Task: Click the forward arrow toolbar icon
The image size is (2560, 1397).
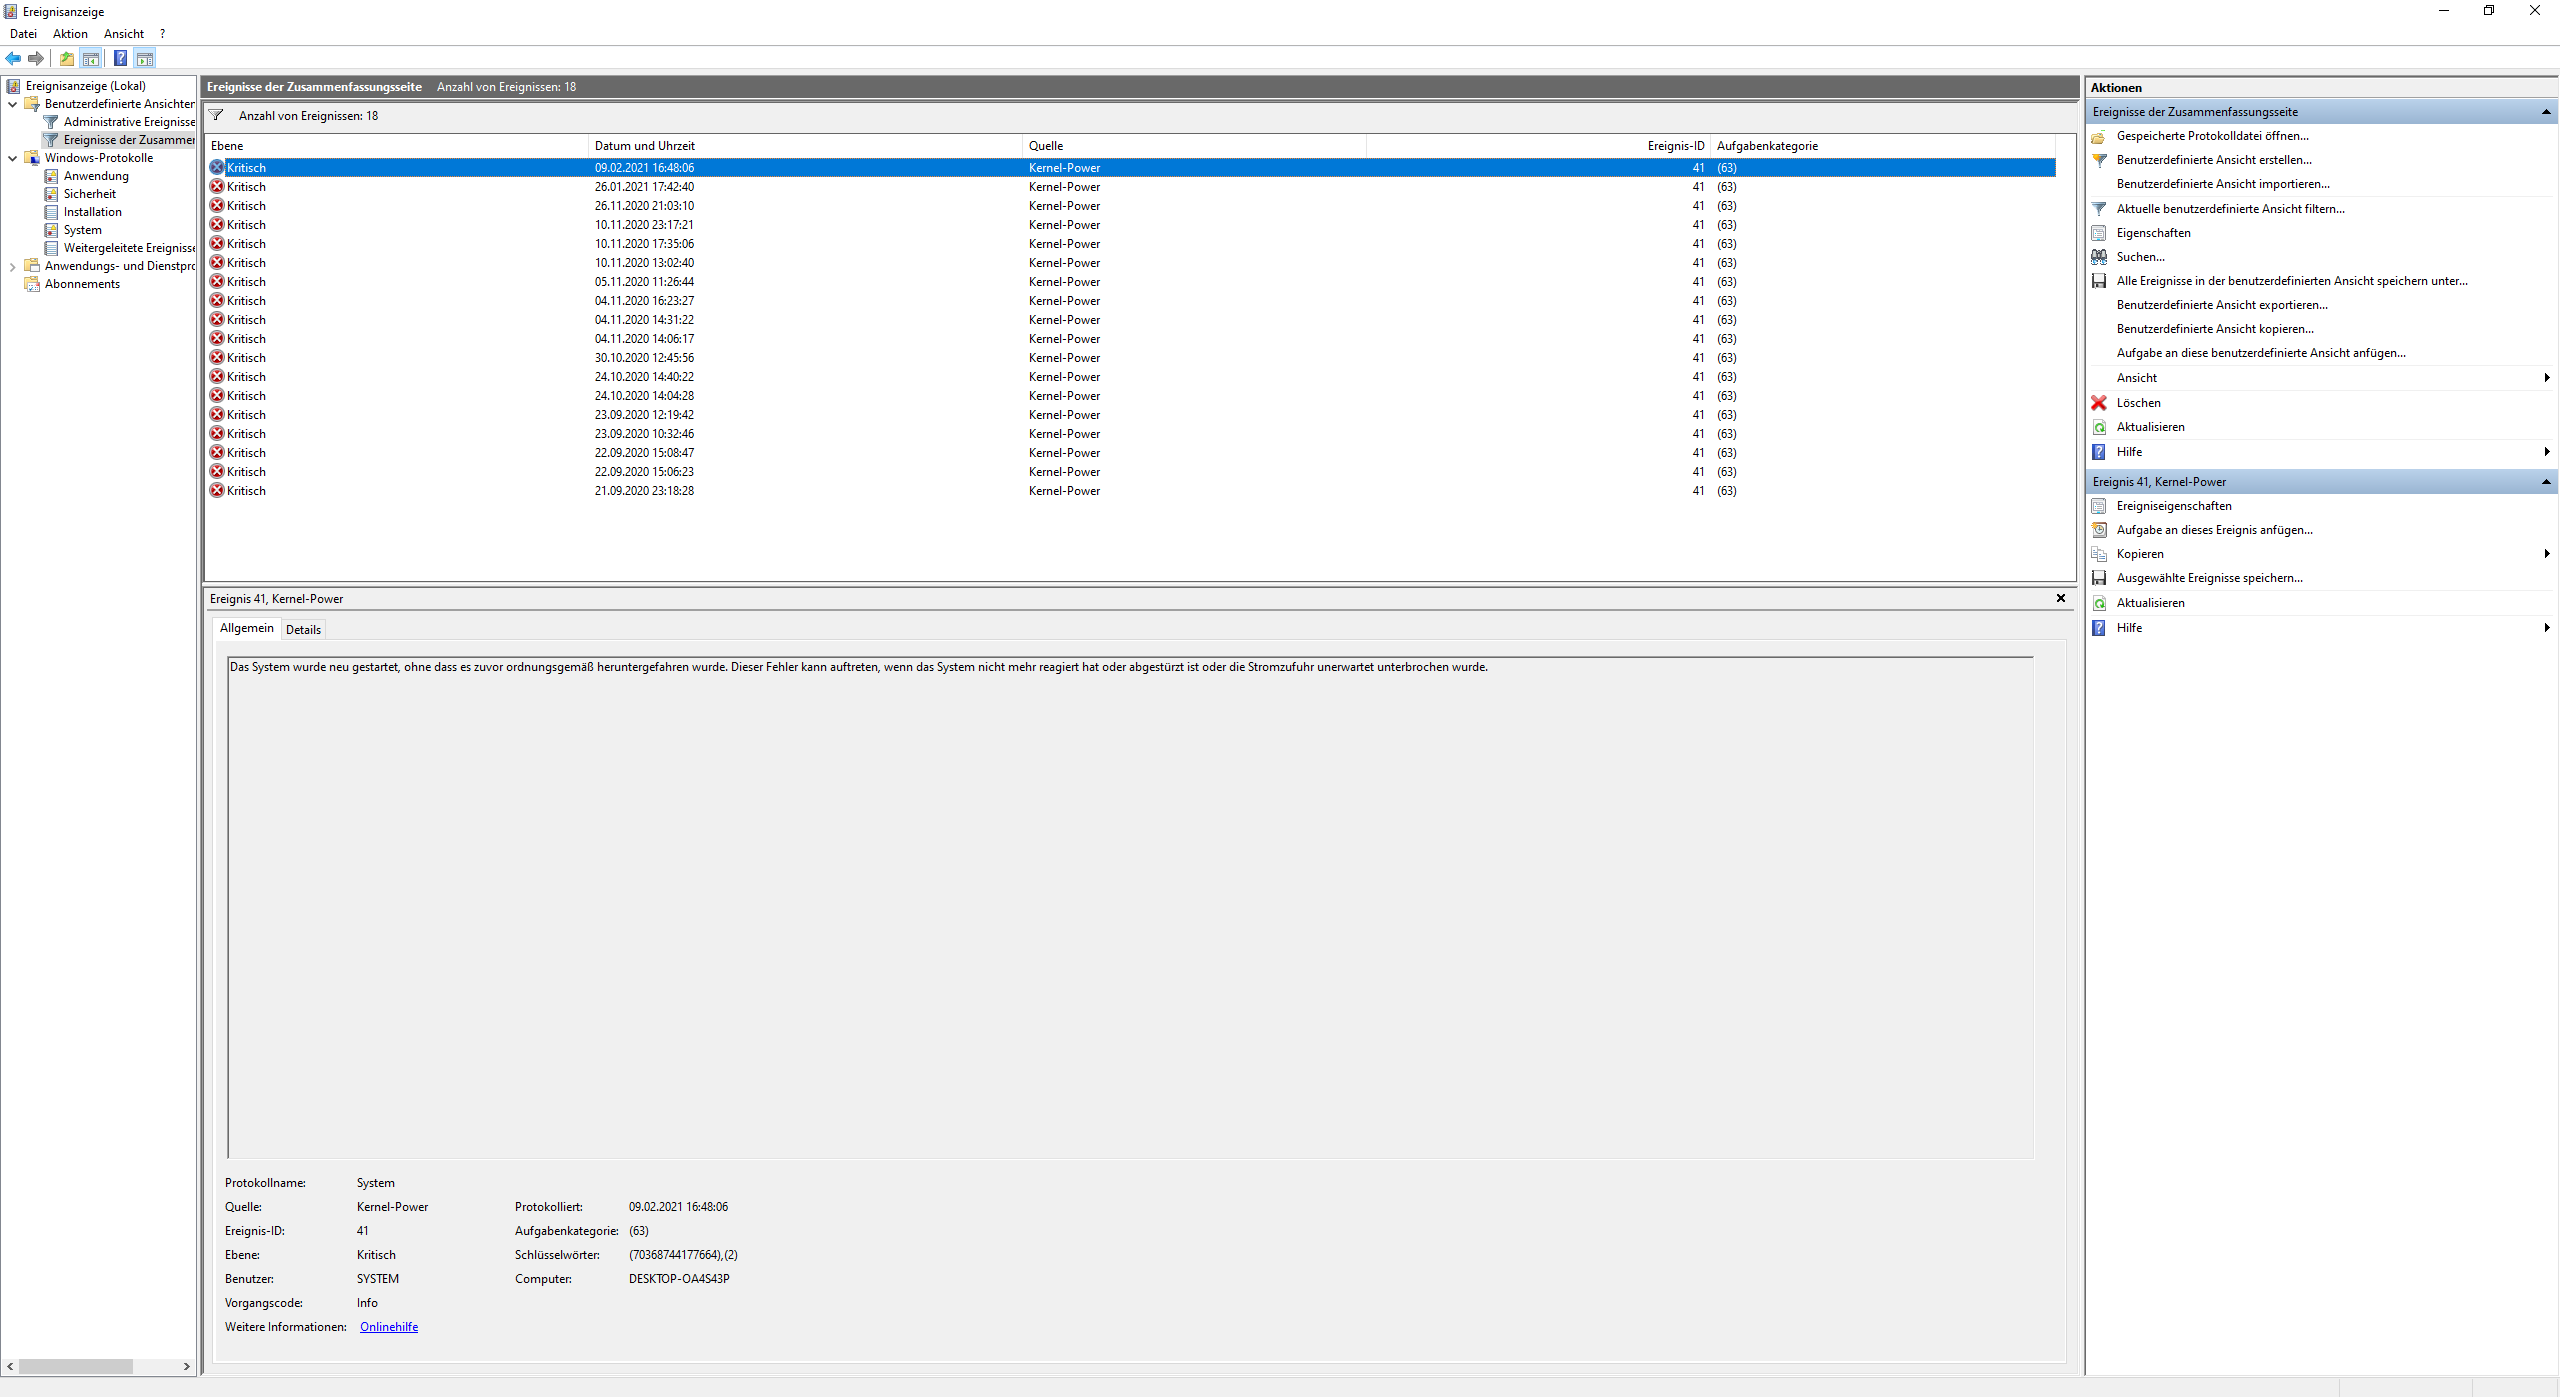Action: coord(36,58)
